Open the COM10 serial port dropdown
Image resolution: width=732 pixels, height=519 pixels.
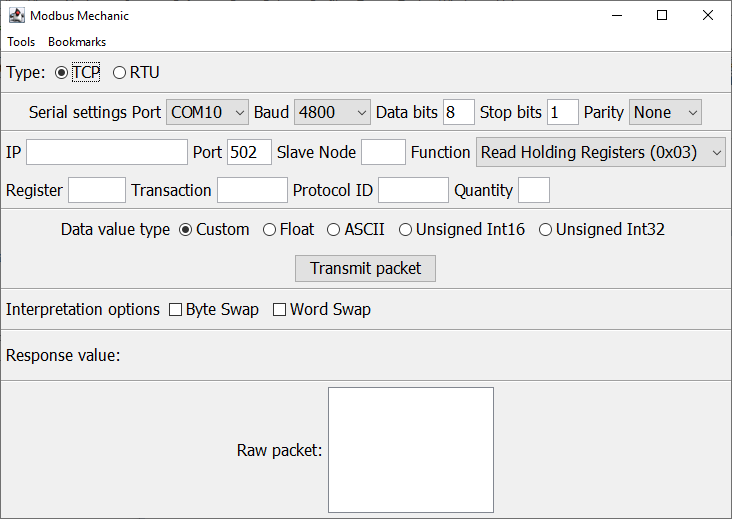coord(207,112)
